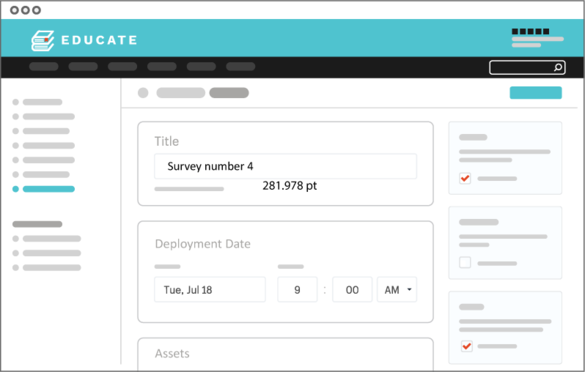Image resolution: width=585 pixels, height=372 pixels.
Task: Uncheck the checkbox in the bottom right card
Action: [x=466, y=346]
